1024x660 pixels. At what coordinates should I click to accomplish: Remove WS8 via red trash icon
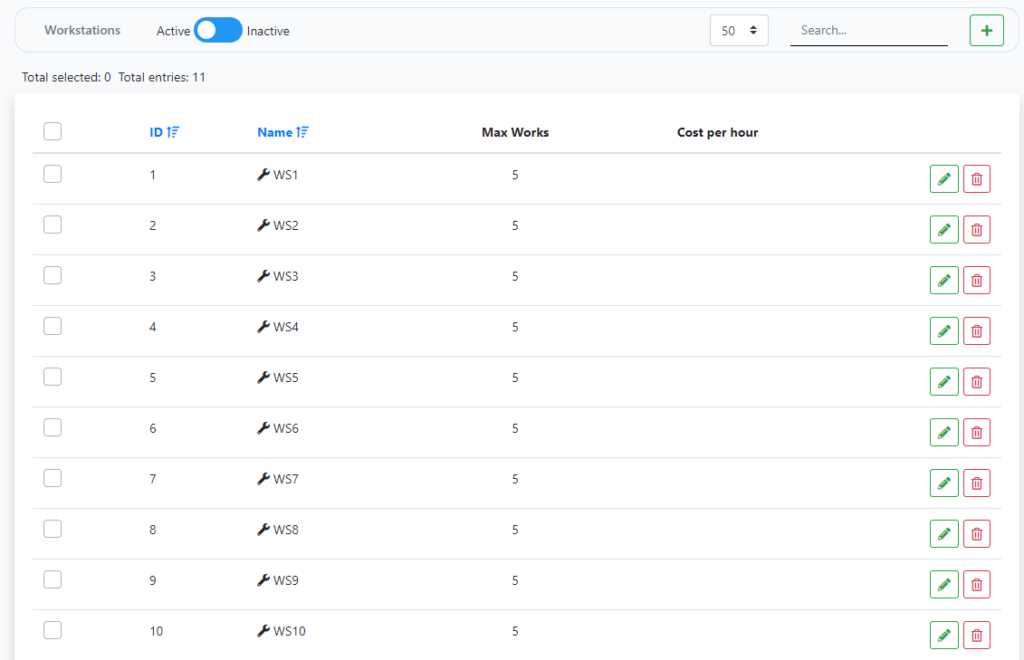tap(977, 534)
